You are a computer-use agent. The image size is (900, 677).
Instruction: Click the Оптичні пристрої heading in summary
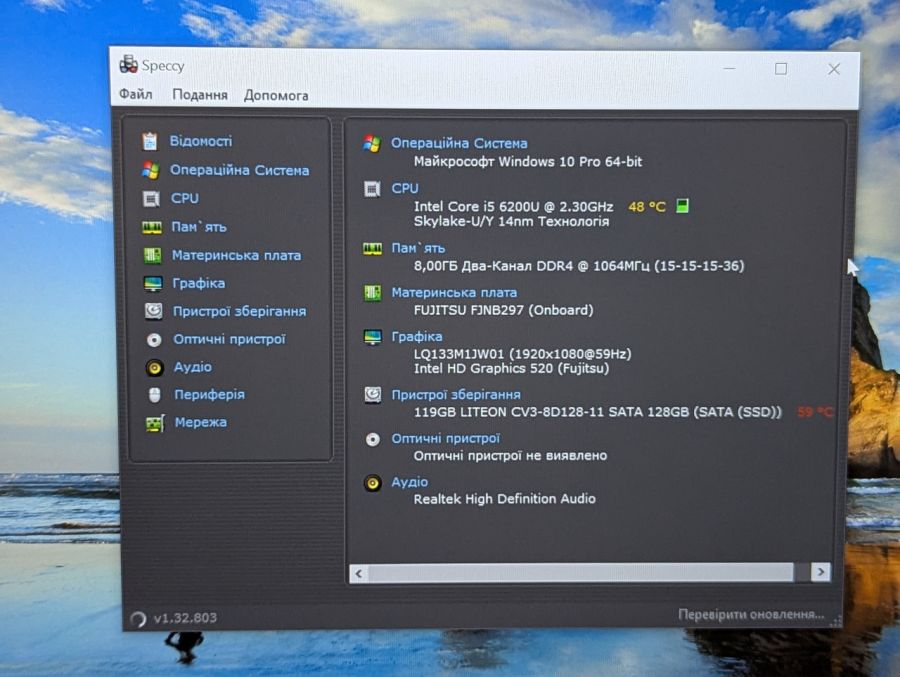[445, 438]
